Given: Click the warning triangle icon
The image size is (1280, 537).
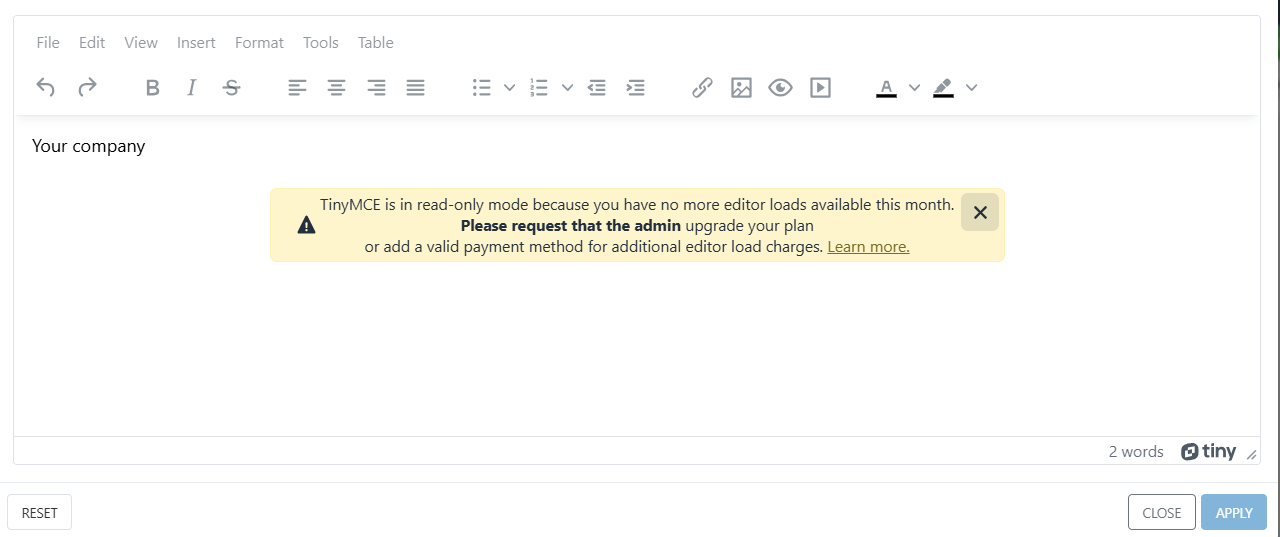Looking at the screenshot, I should pyautogui.click(x=307, y=225).
